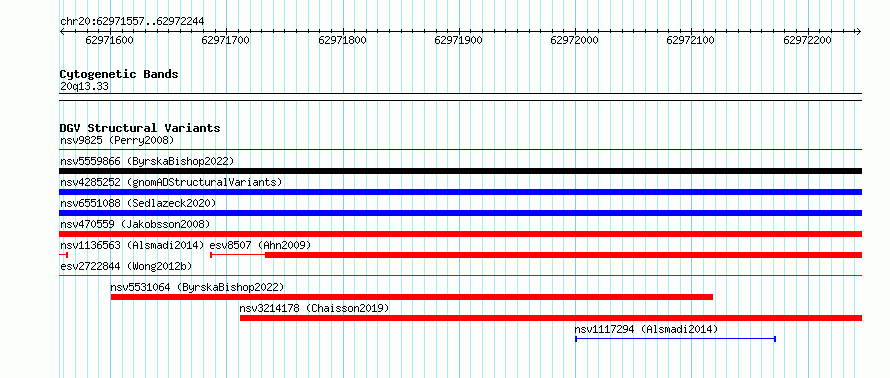
Task: Open variant esv2722844 (Wong2012b) label
Action: click(x=126, y=266)
